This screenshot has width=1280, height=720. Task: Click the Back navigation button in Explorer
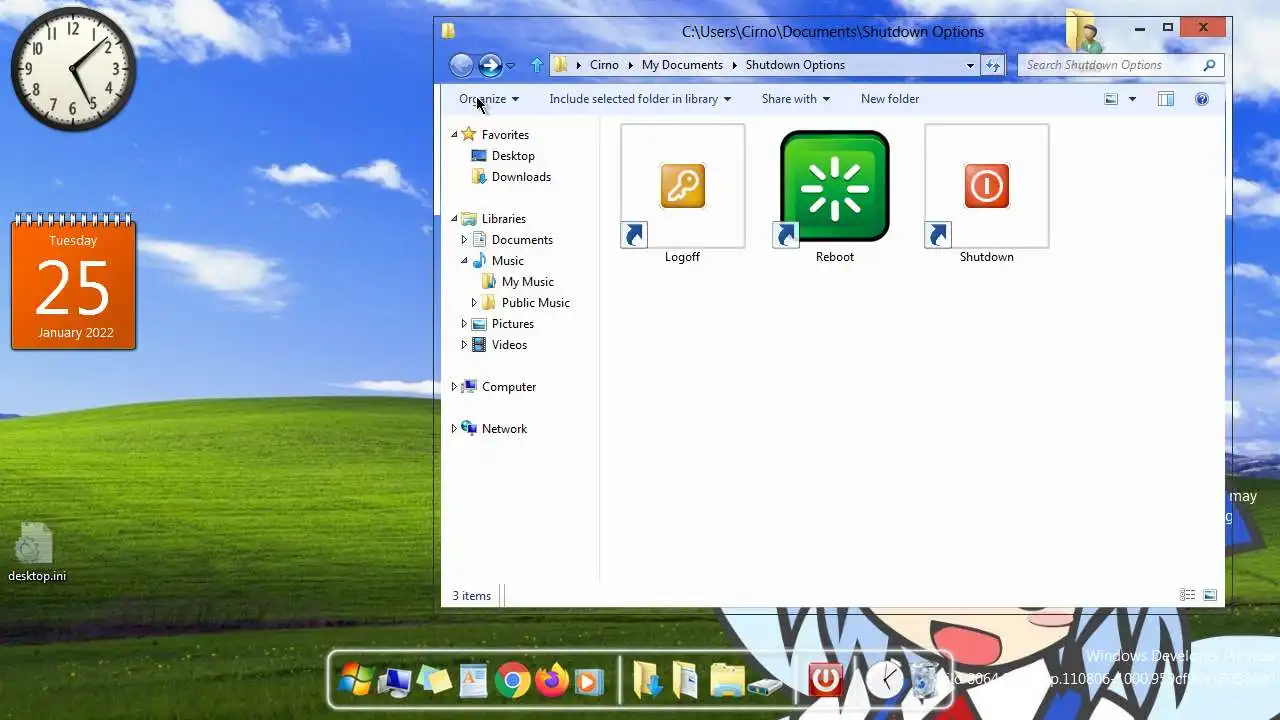pyautogui.click(x=461, y=65)
